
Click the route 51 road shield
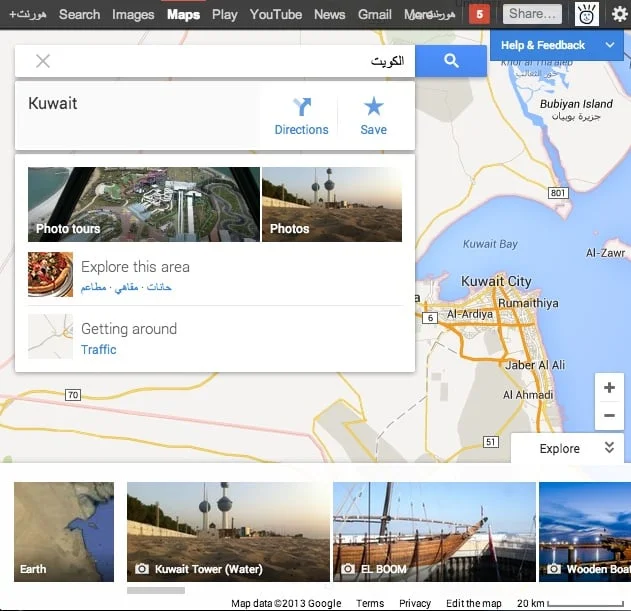491,442
